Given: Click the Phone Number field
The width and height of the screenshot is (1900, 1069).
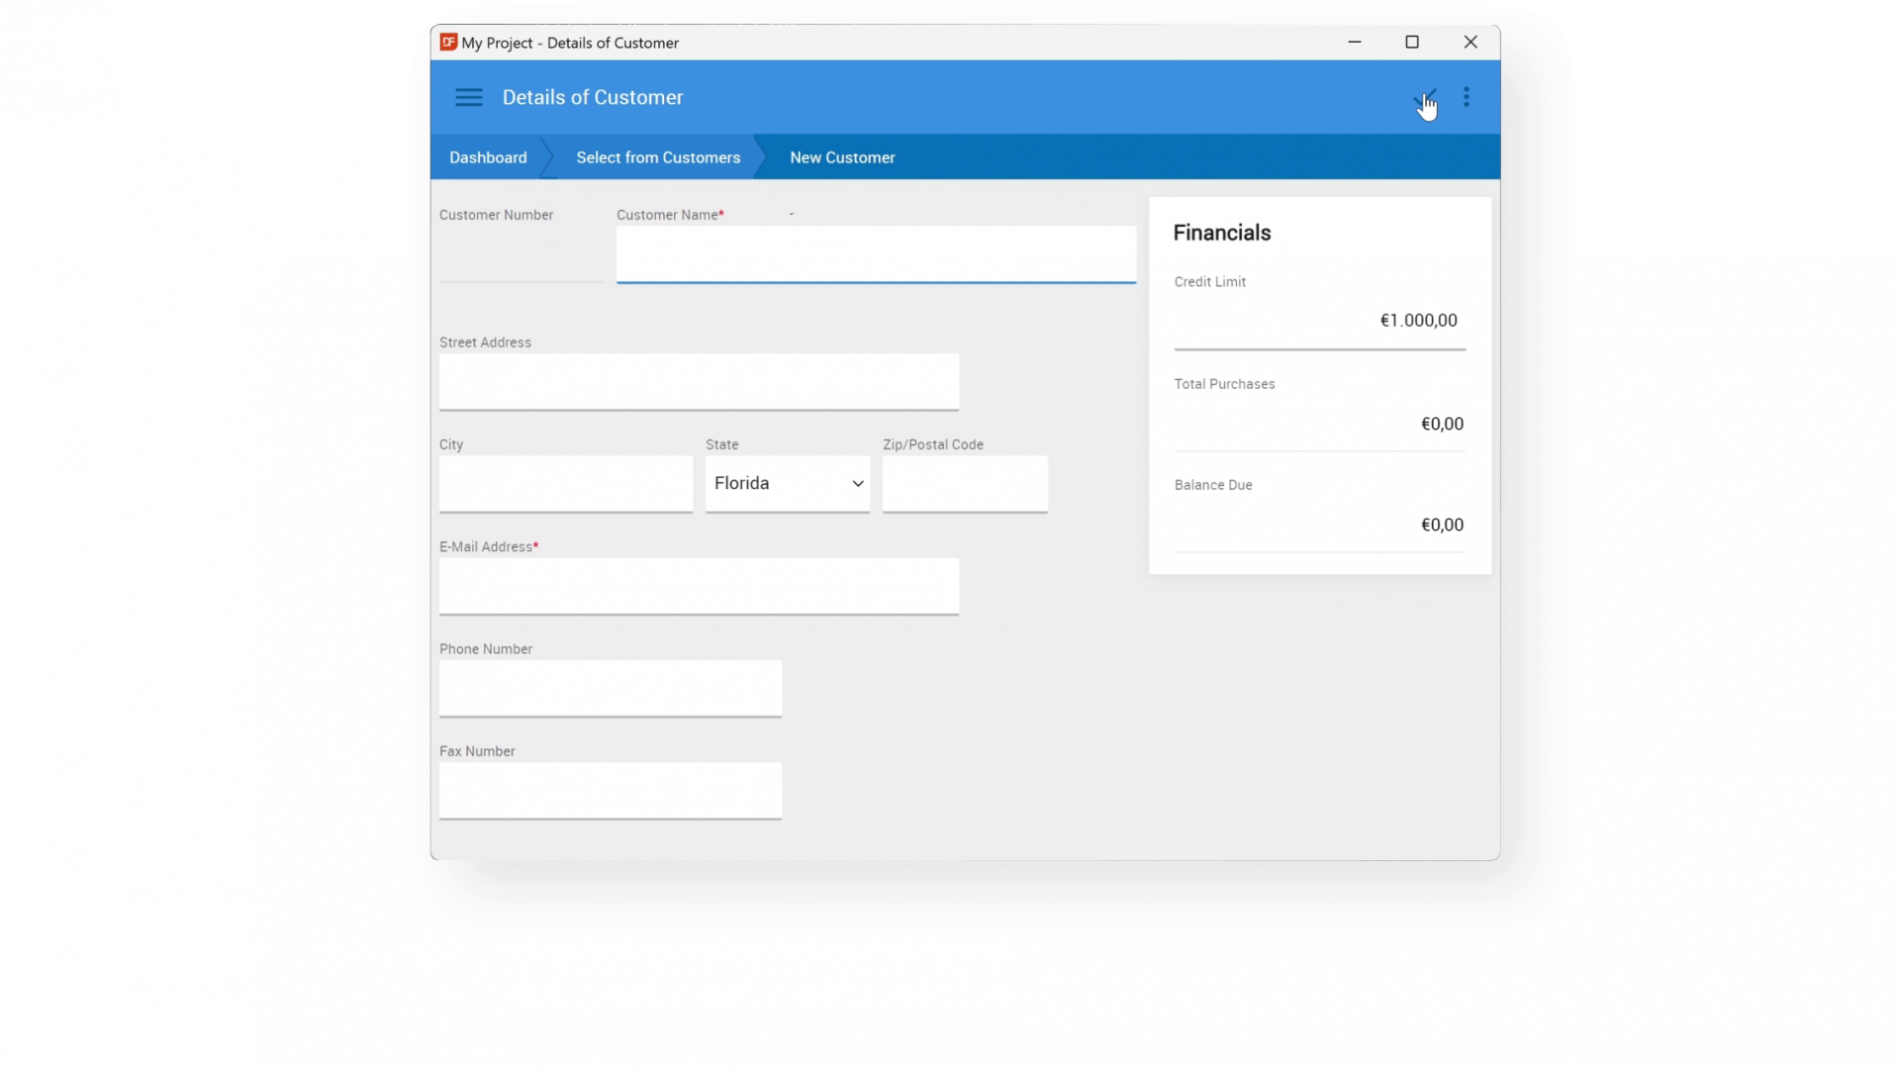Looking at the screenshot, I should [610, 688].
